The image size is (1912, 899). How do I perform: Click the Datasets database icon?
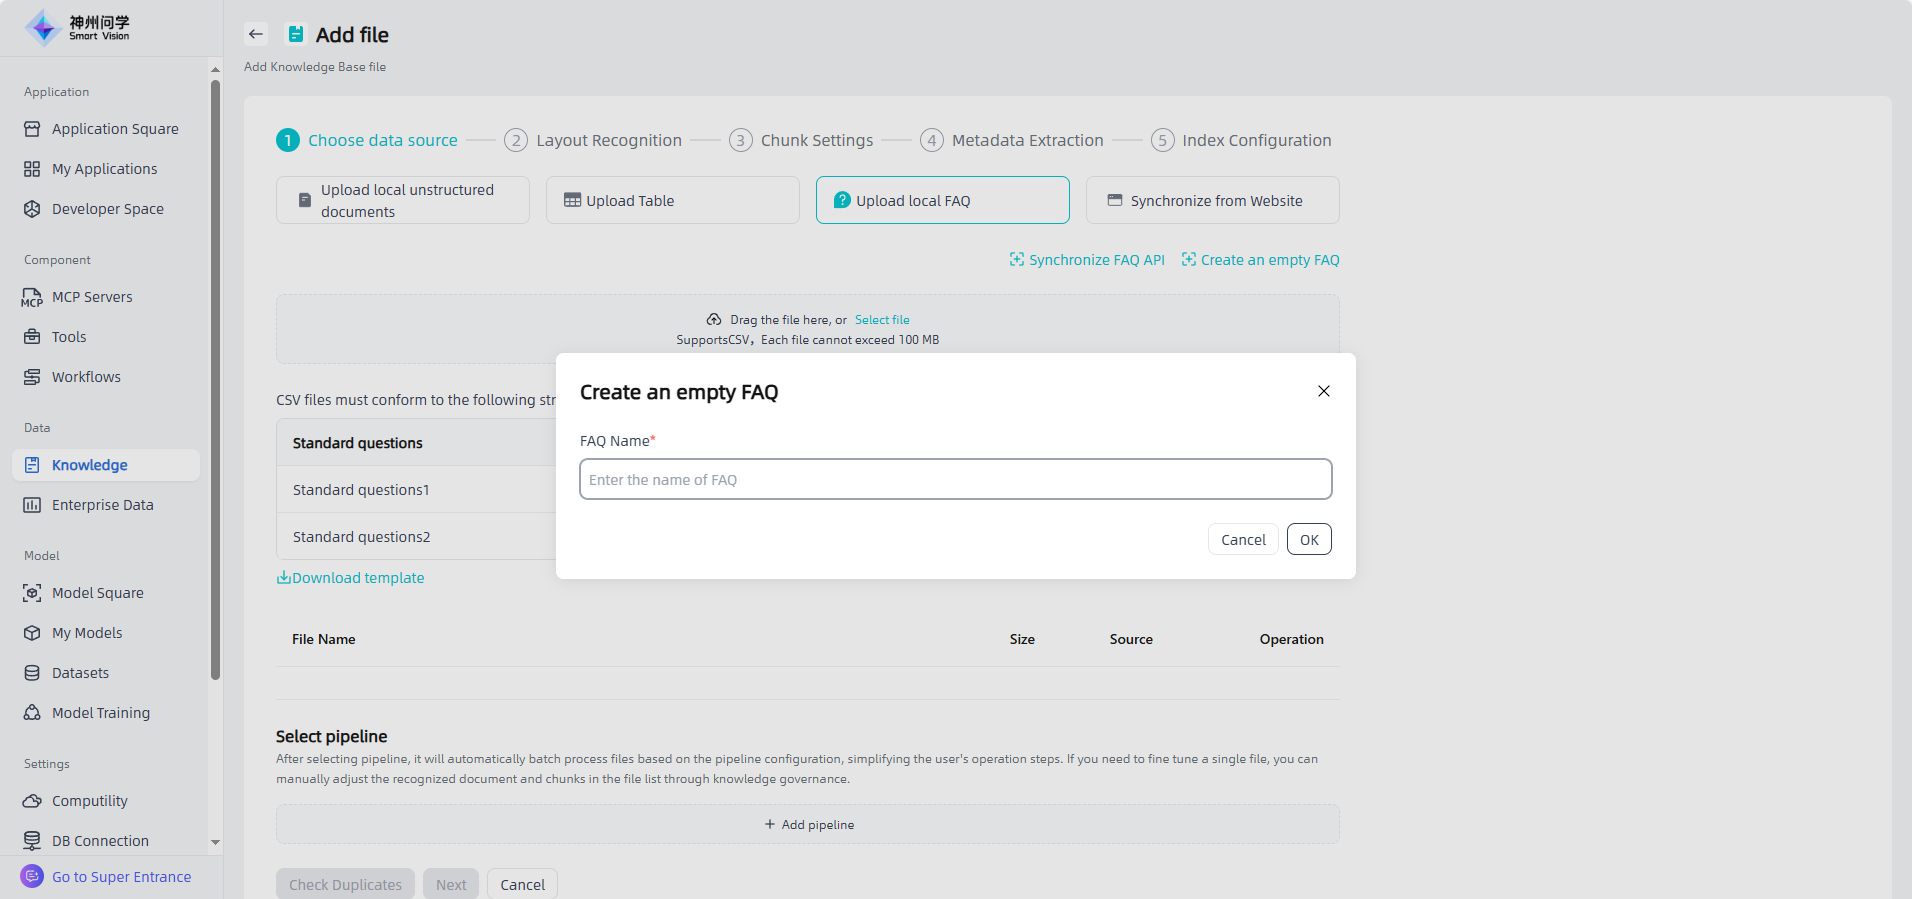coord(32,673)
